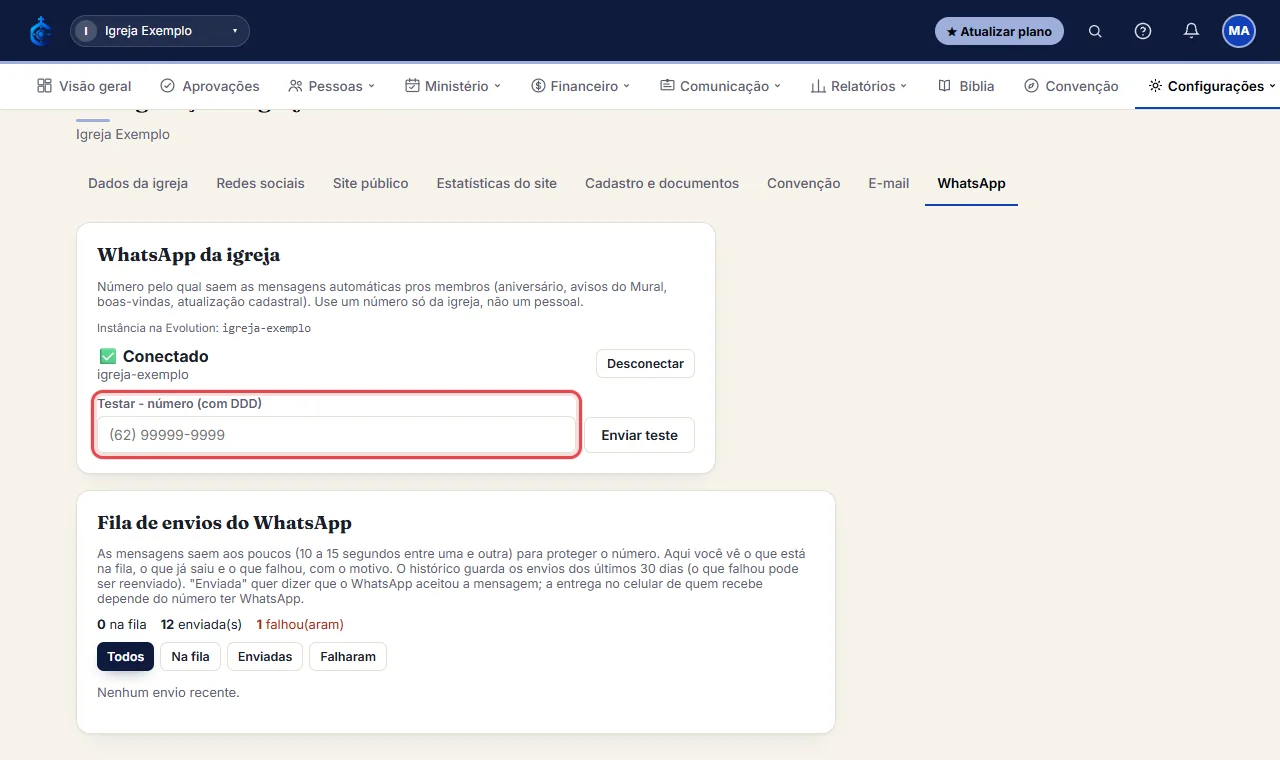Viewport: 1280px width, 760px height.
Task: Select the Convenção settings tab
Action: click(804, 183)
